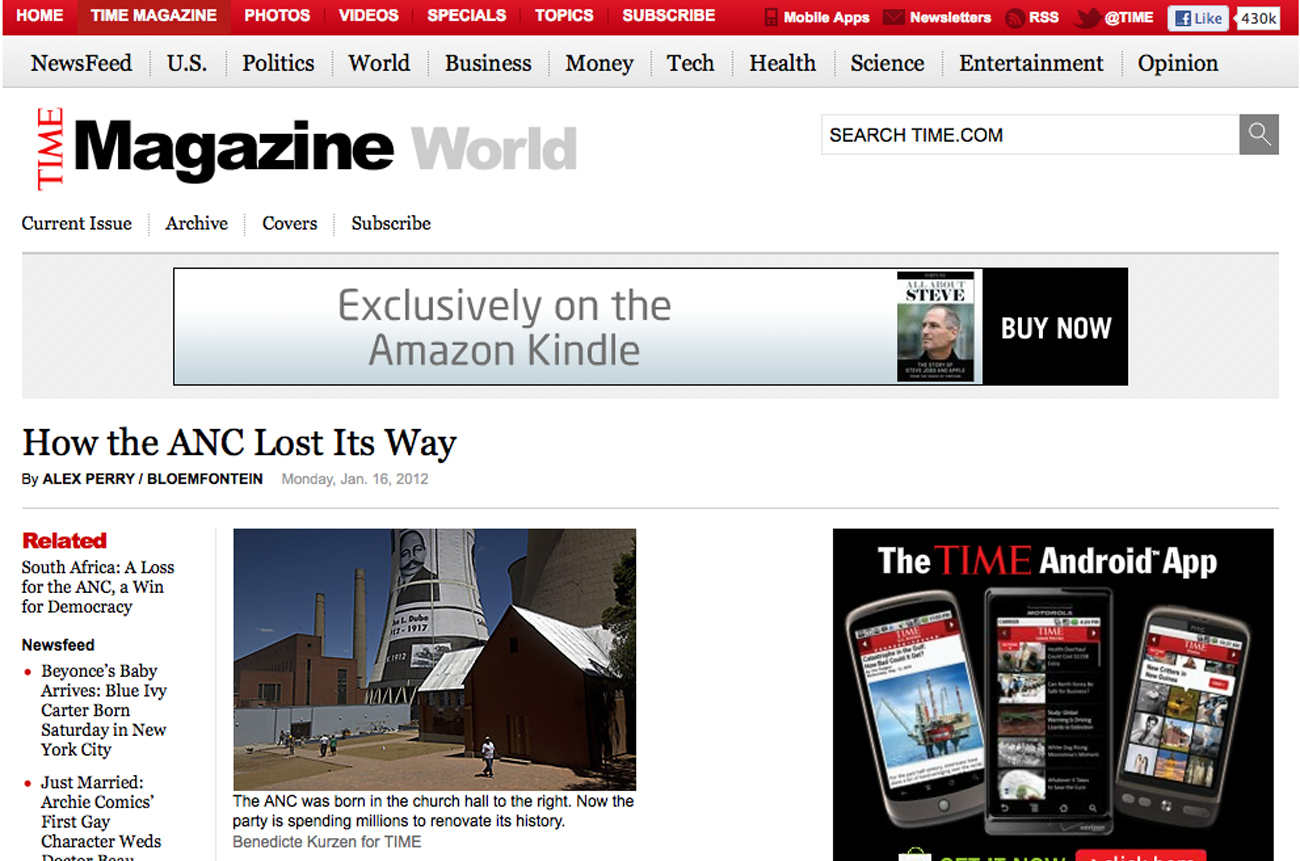
Task: Click the TIME Android App advertisement
Action: click(x=1053, y=695)
